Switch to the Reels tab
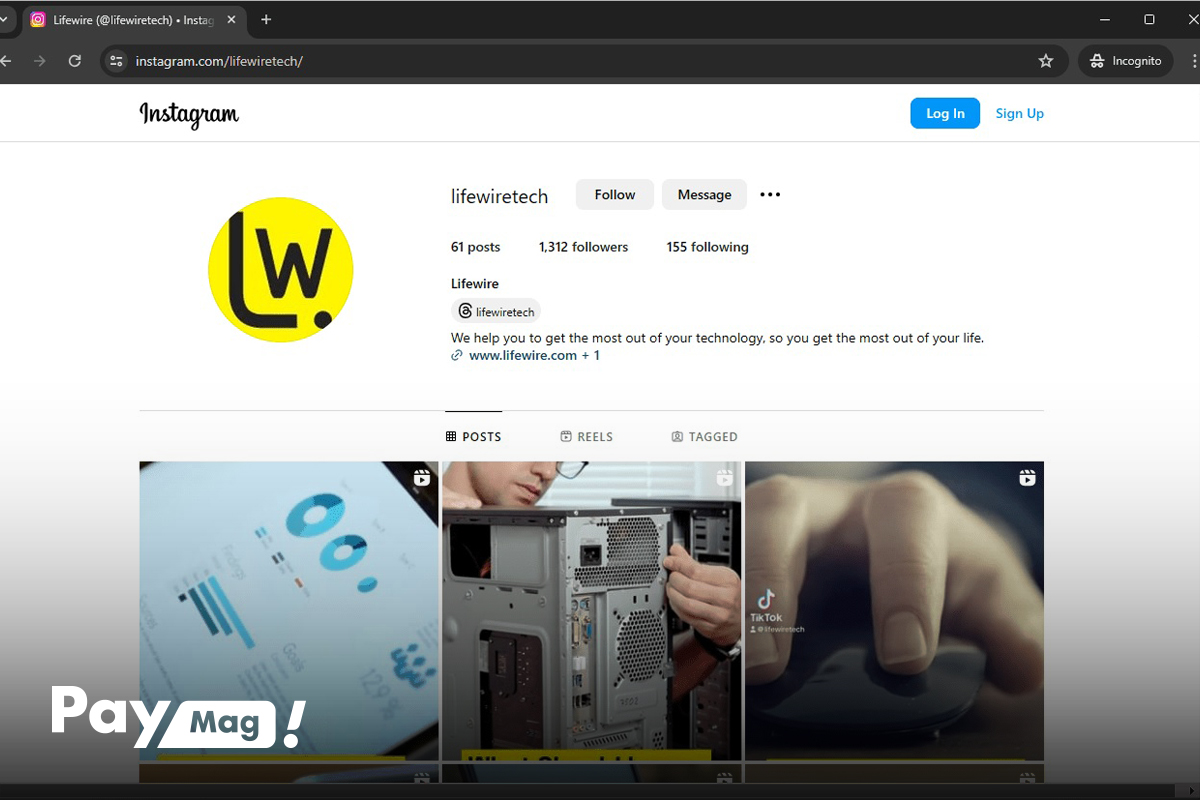This screenshot has width=1200, height=800. pyautogui.click(x=587, y=437)
